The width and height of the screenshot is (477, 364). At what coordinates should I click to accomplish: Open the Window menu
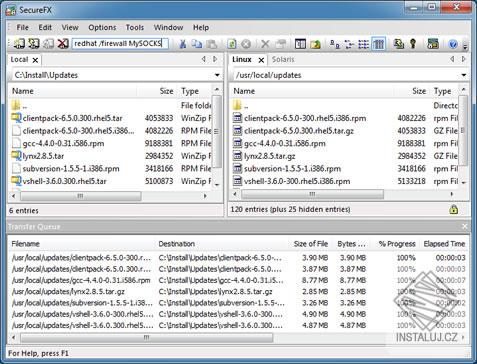pos(168,27)
